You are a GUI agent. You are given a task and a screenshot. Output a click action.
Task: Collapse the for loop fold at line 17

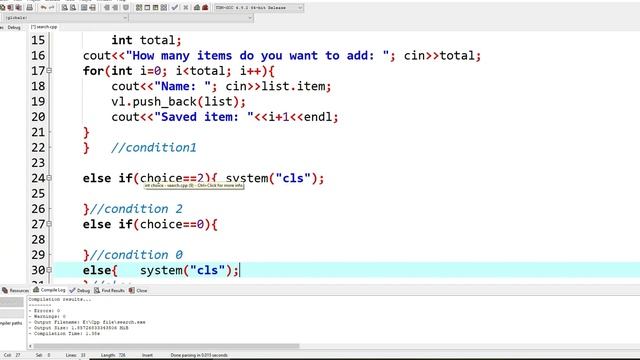tap(49, 71)
